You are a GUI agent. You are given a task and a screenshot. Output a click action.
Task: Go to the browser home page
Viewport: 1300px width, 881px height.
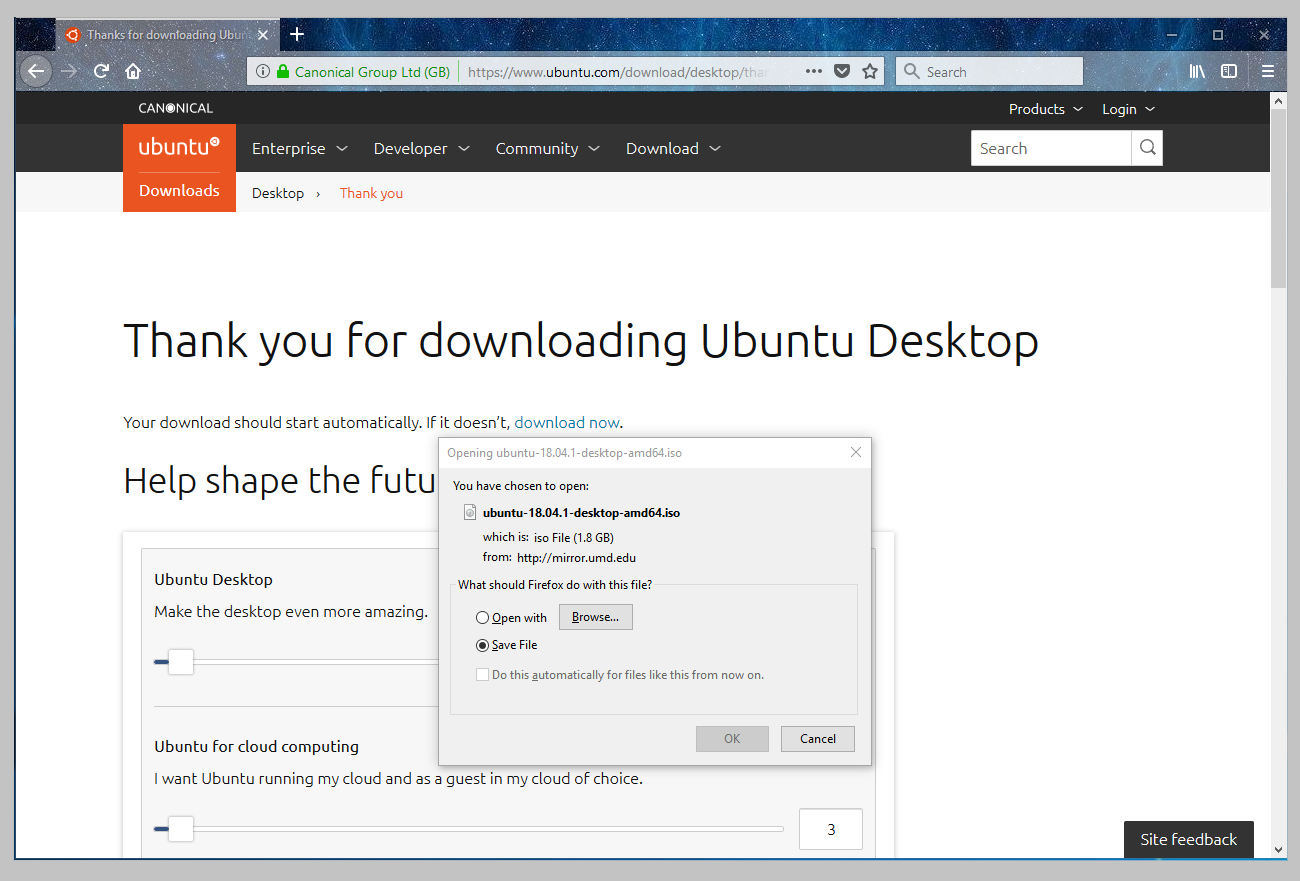point(133,71)
